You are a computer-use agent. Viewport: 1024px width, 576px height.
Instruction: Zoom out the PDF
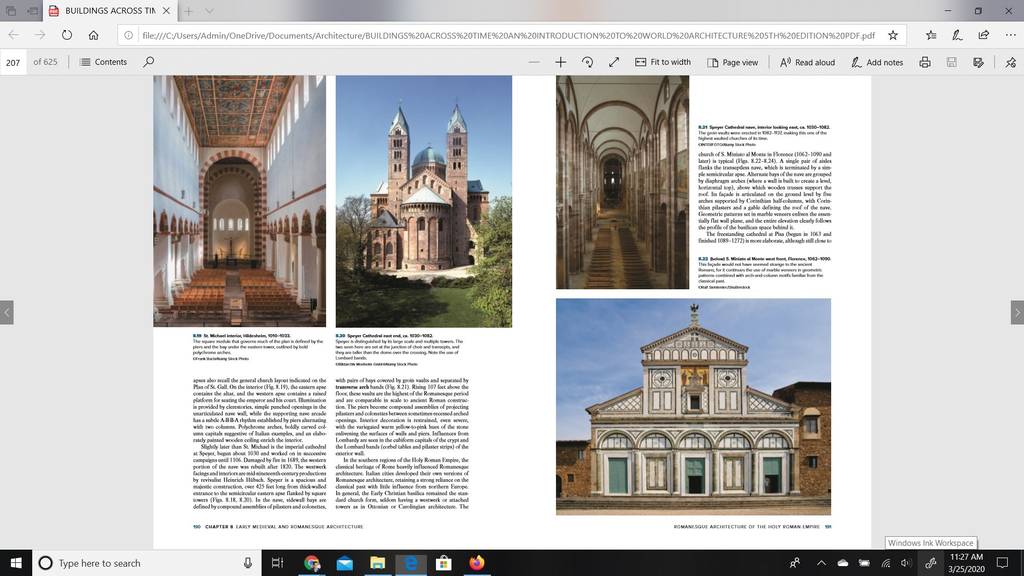[x=534, y=62]
